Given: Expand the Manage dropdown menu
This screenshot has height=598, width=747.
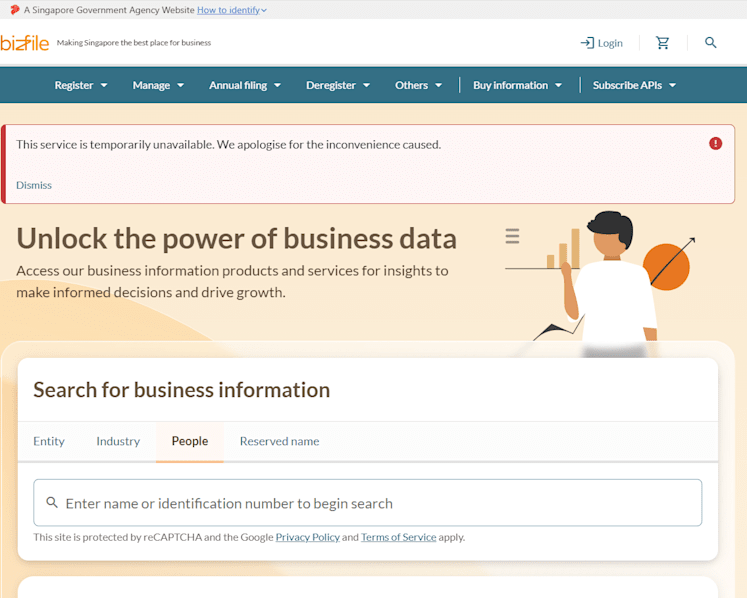Looking at the screenshot, I should [158, 85].
